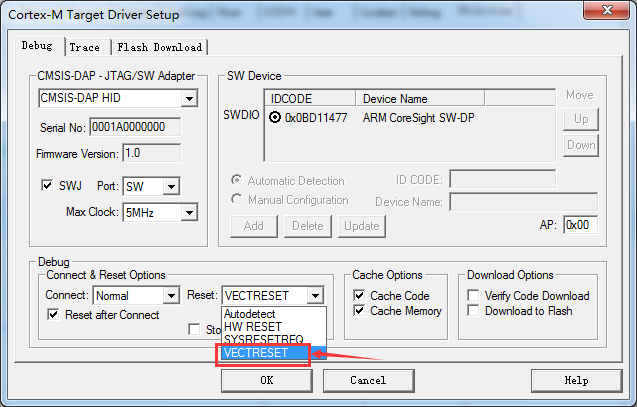The image size is (637, 407).
Task: Open the Flash Download tab
Action: coord(160,47)
